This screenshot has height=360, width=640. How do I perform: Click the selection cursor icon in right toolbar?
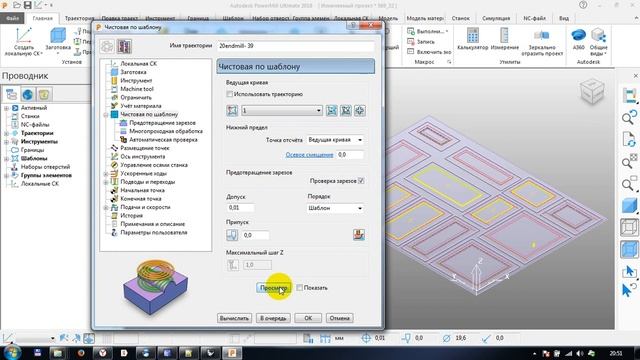click(629, 271)
